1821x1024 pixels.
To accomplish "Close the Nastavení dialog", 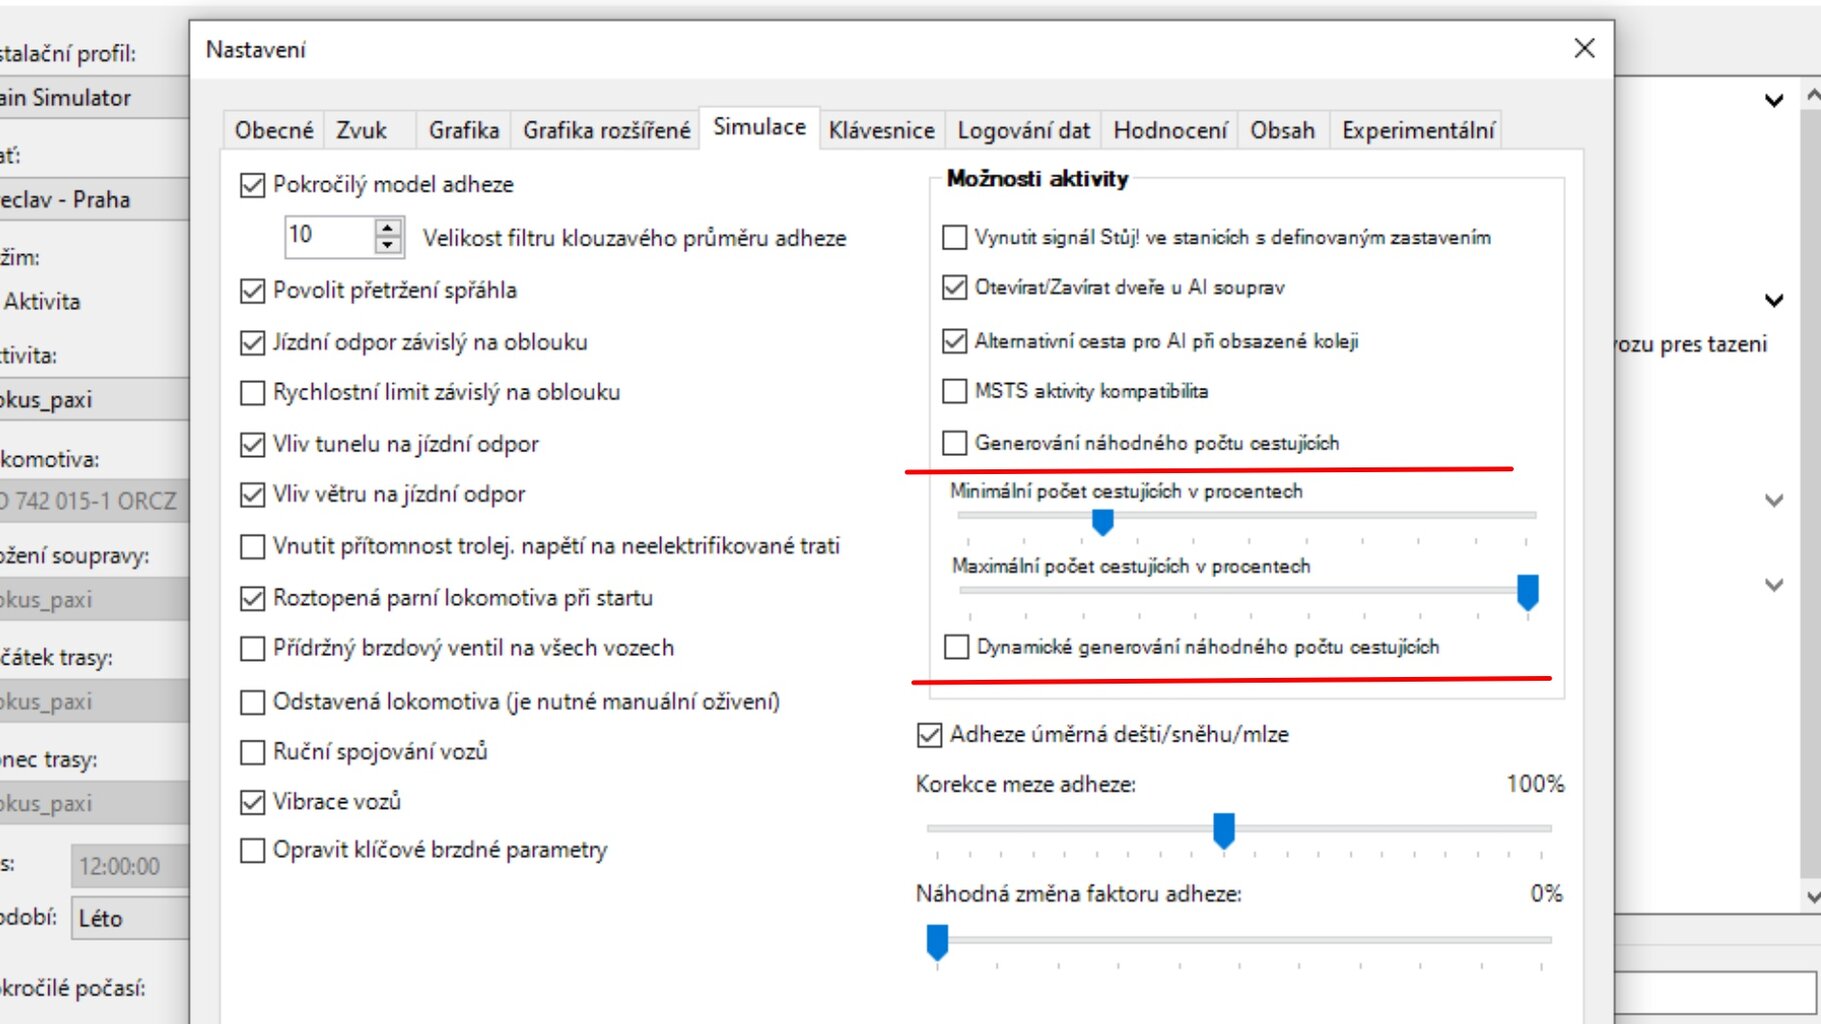I will 1584,48.
